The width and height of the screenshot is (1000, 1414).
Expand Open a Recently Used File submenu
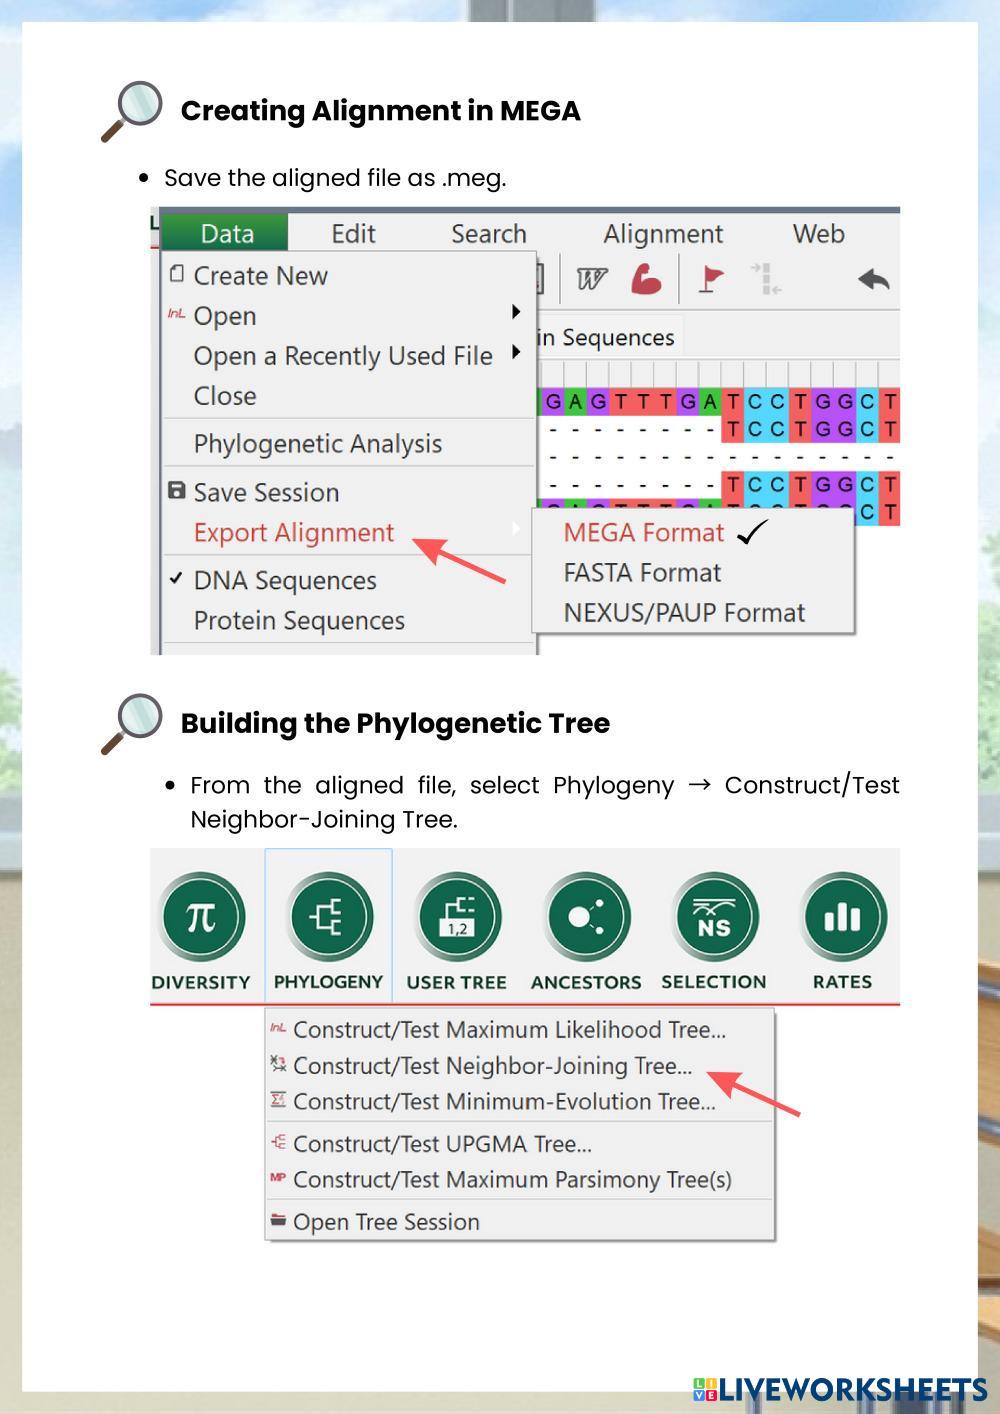click(516, 352)
